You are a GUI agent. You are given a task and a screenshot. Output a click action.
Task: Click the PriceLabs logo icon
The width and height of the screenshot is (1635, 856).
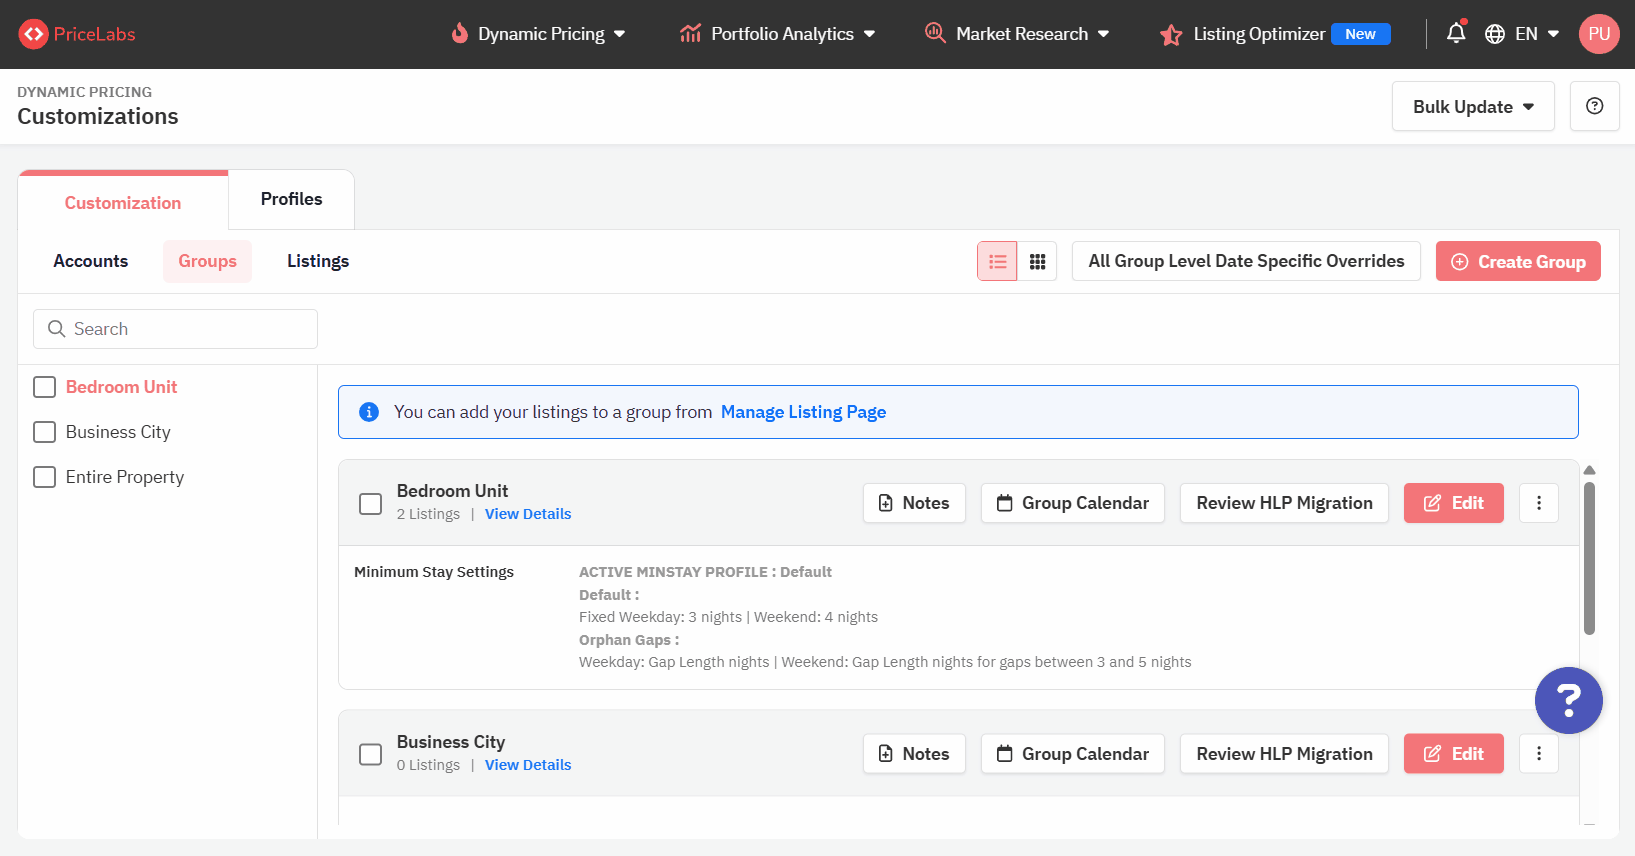33,34
